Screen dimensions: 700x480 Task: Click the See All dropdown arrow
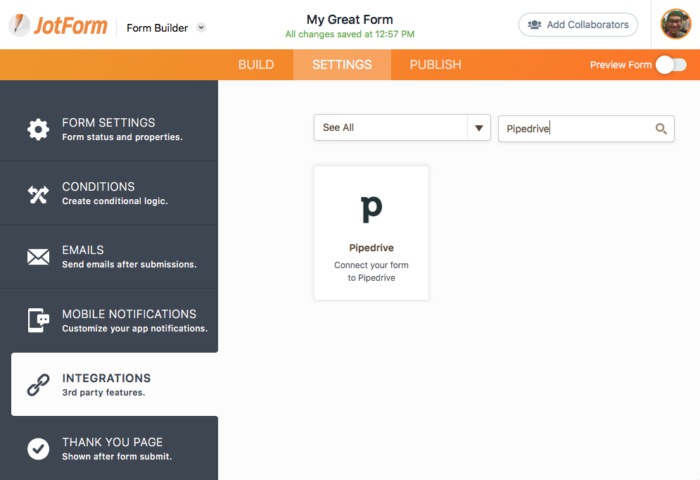[479, 128]
